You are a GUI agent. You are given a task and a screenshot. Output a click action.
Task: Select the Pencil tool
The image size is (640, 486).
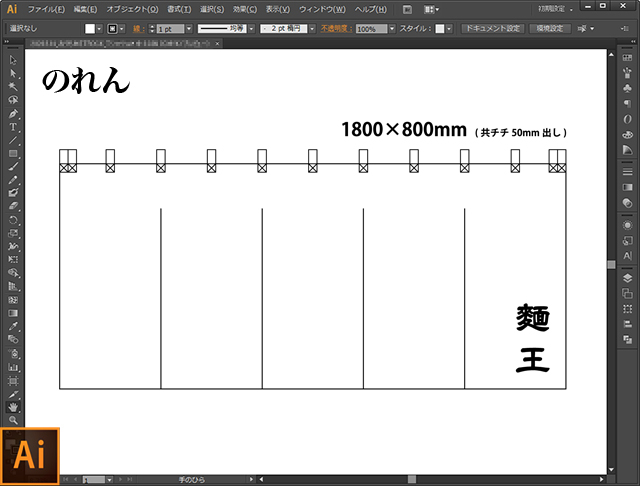13,180
